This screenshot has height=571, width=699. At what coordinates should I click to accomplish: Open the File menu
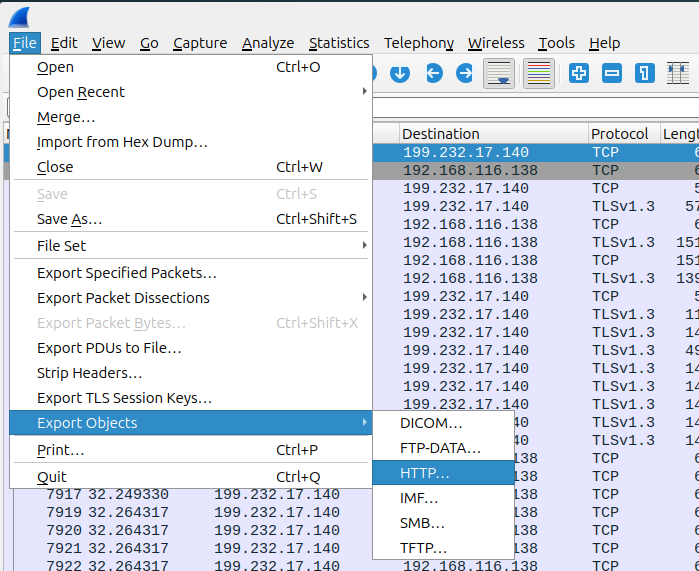(x=25, y=43)
